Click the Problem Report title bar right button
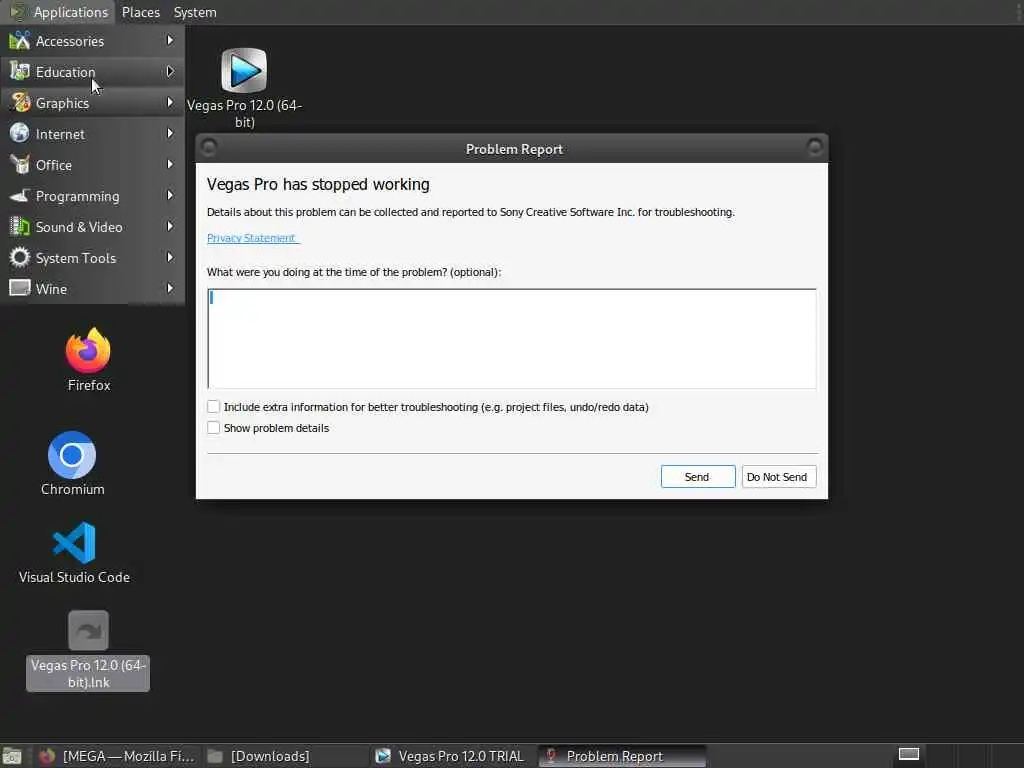This screenshot has height=768, width=1024. 814,148
